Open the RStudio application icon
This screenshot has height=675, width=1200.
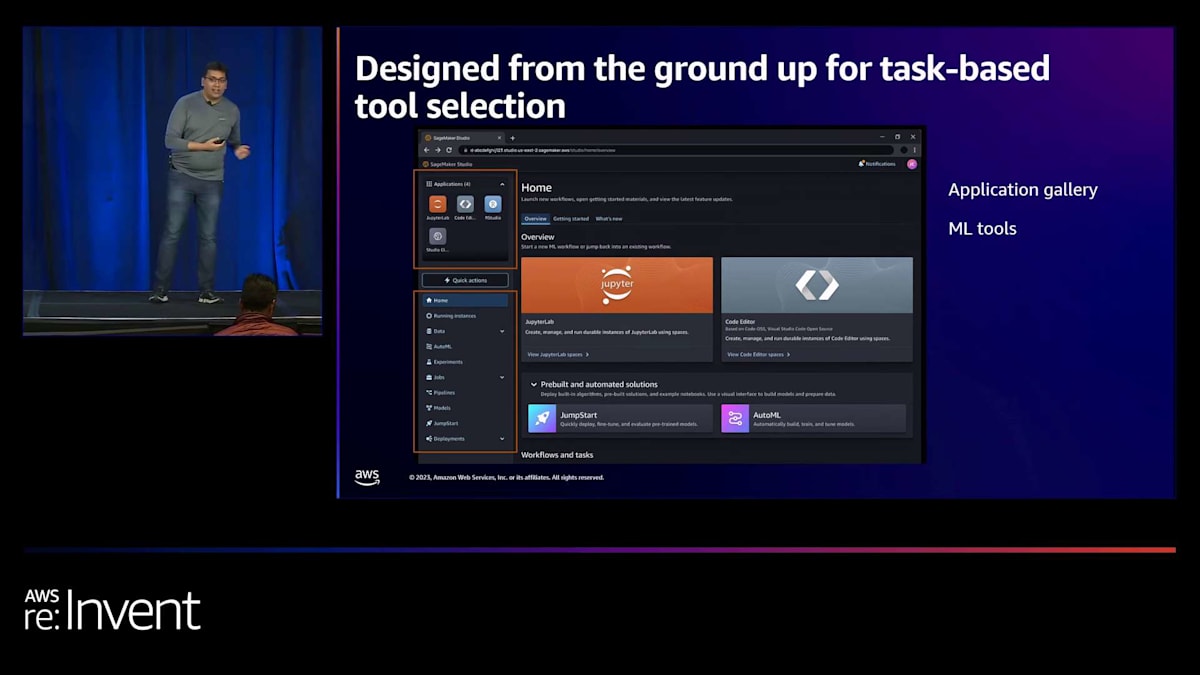[493, 204]
